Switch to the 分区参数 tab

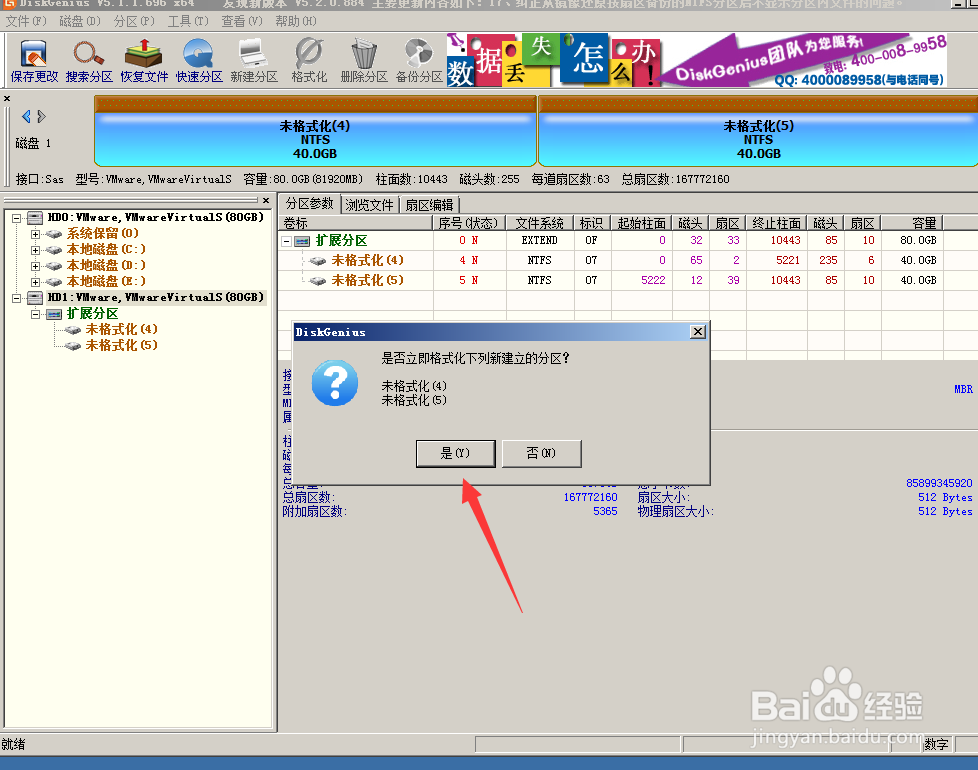click(309, 204)
